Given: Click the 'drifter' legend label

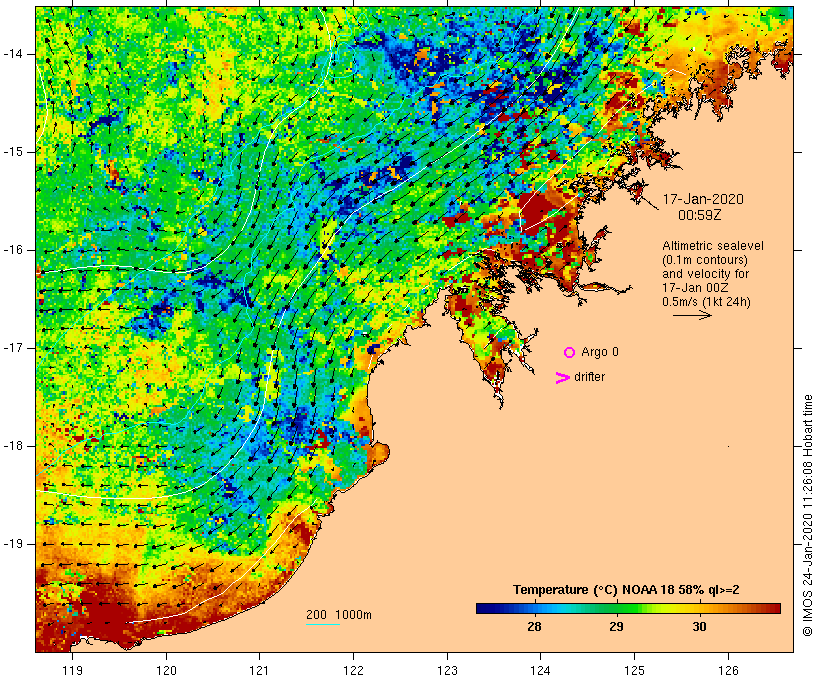Looking at the screenshot, I should tap(589, 377).
